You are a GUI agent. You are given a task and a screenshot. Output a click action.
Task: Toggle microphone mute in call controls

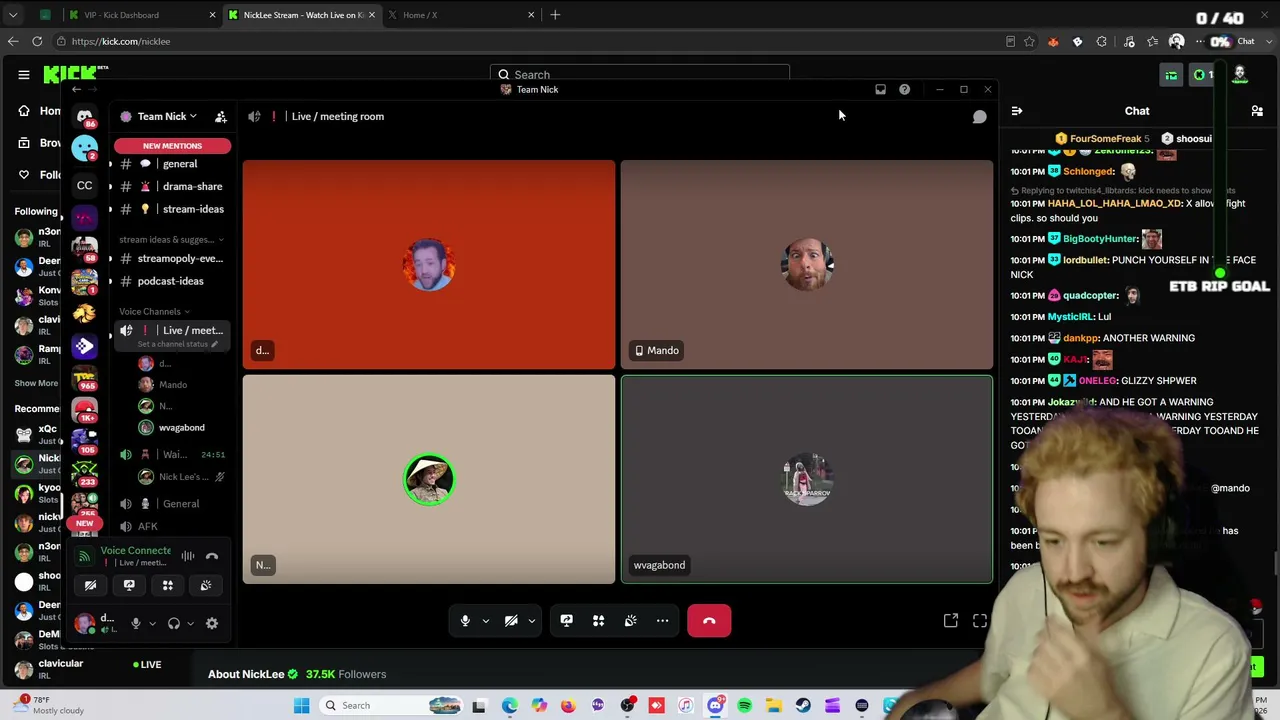point(465,621)
